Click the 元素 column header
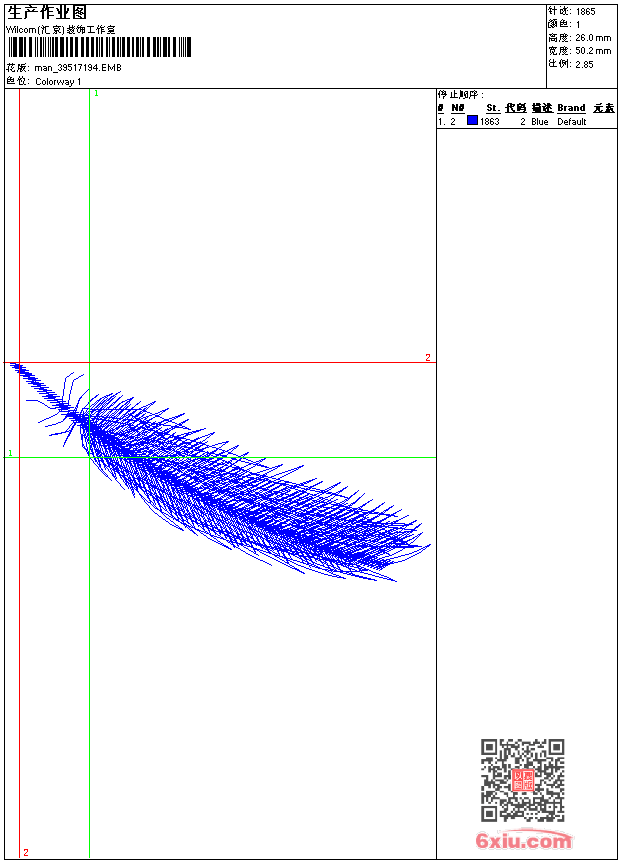The width and height of the screenshot is (620, 860). point(604,108)
